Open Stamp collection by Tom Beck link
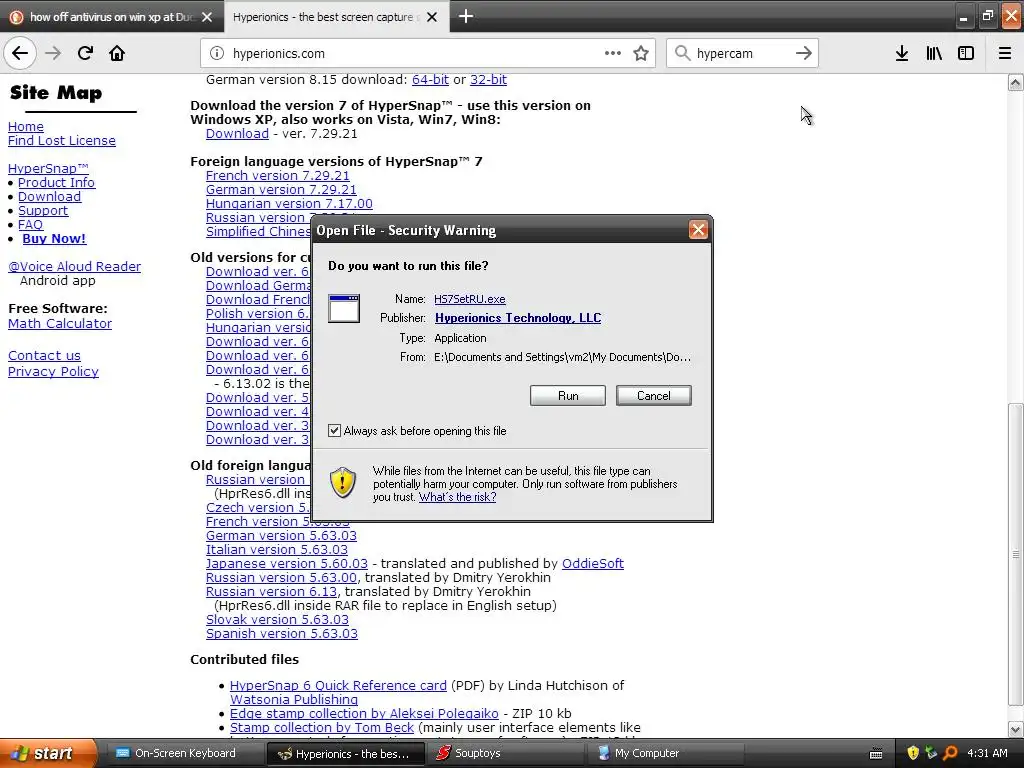The width and height of the screenshot is (1024, 768). (x=322, y=728)
